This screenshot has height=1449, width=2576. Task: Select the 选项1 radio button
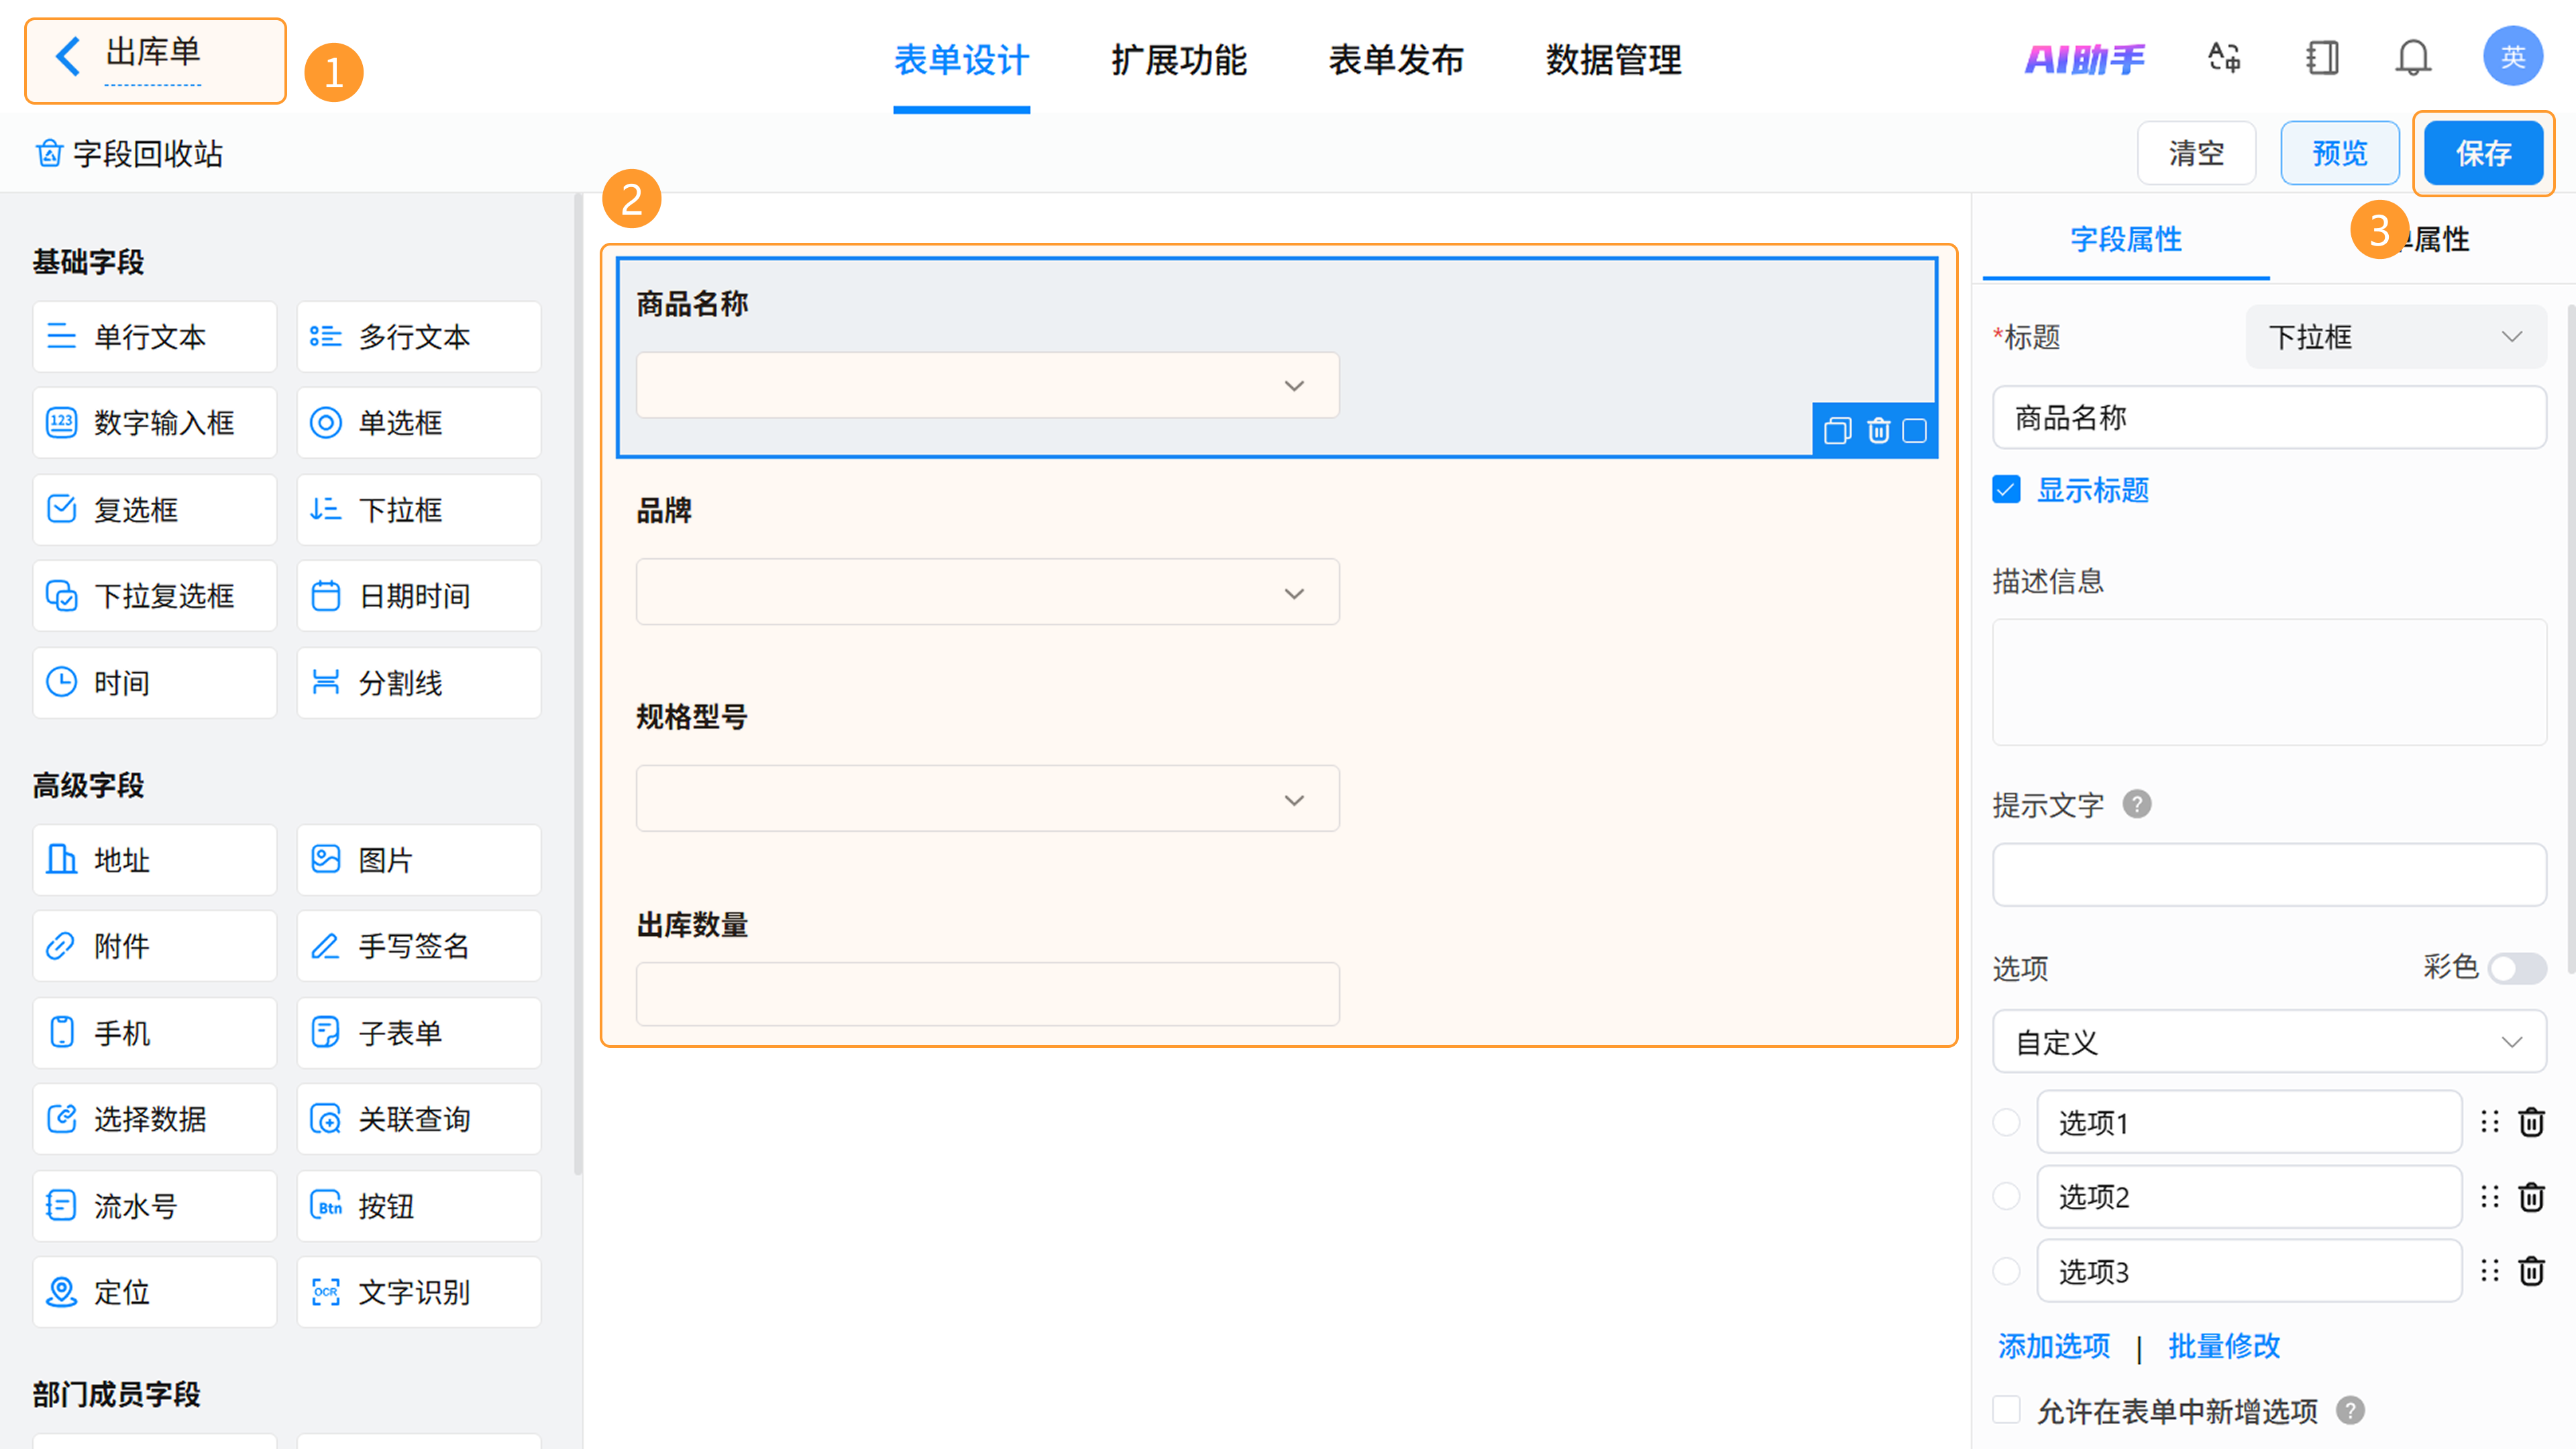pos(2006,1122)
